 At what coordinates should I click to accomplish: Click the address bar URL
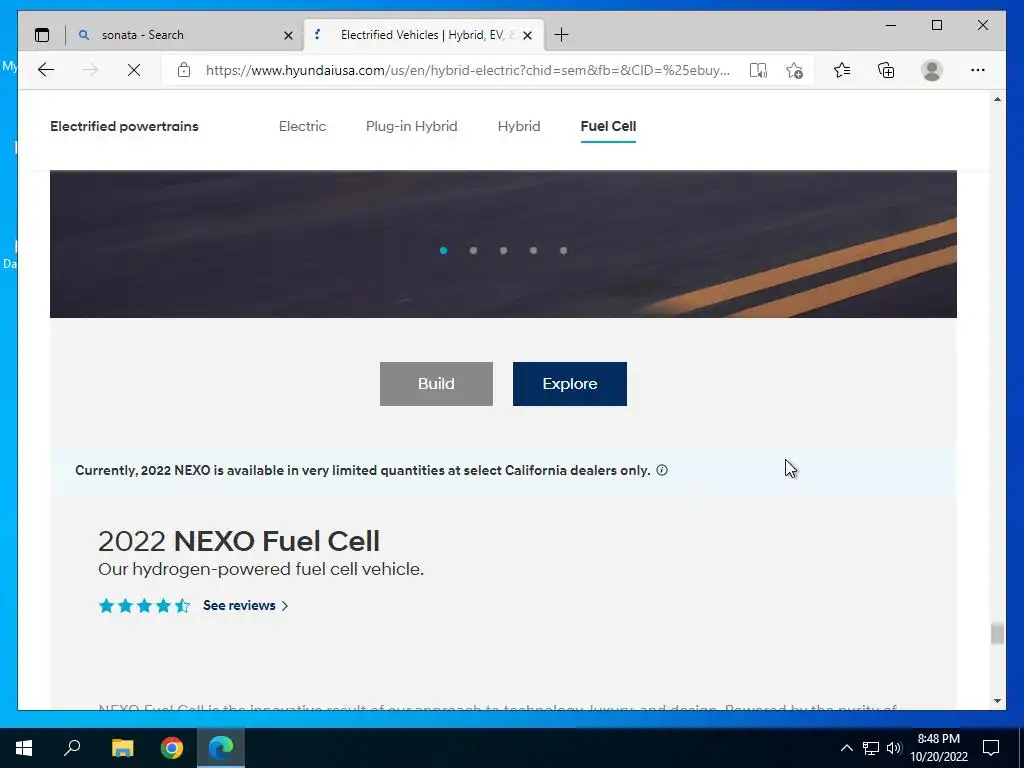coord(468,71)
